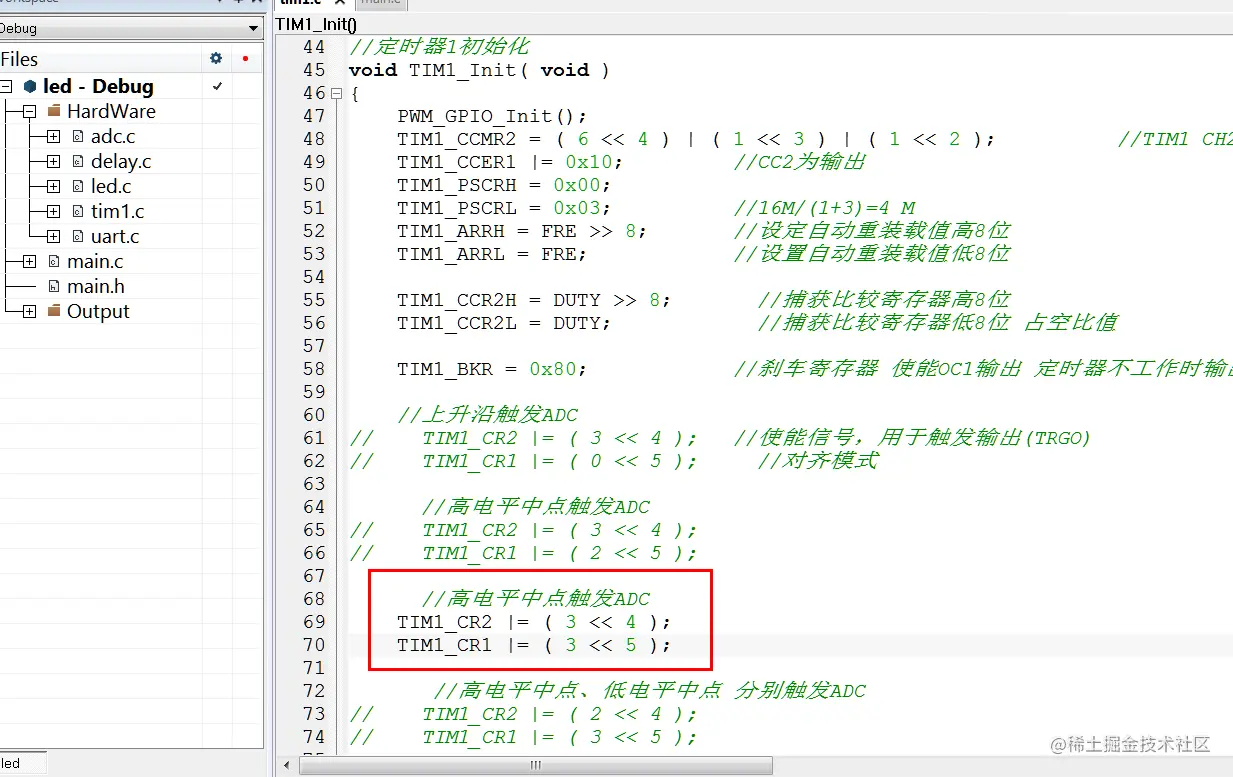Select the led - Debug project
The image size is (1233, 777).
98,87
